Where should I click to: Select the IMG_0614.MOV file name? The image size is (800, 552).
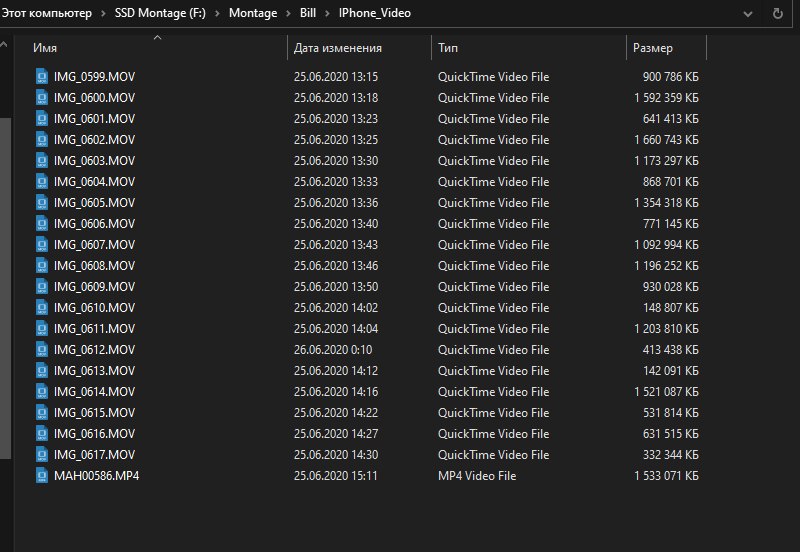94,392
